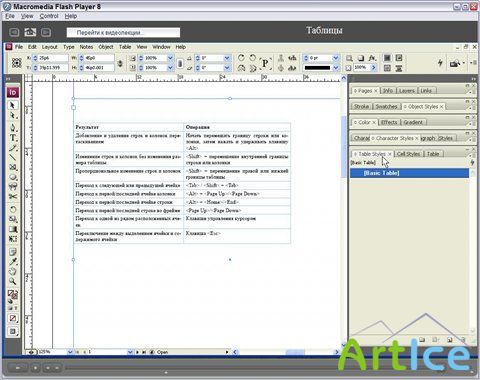Viewport: 480px width, 380px height.
Task: Select the Type tool
Action: 13,138
